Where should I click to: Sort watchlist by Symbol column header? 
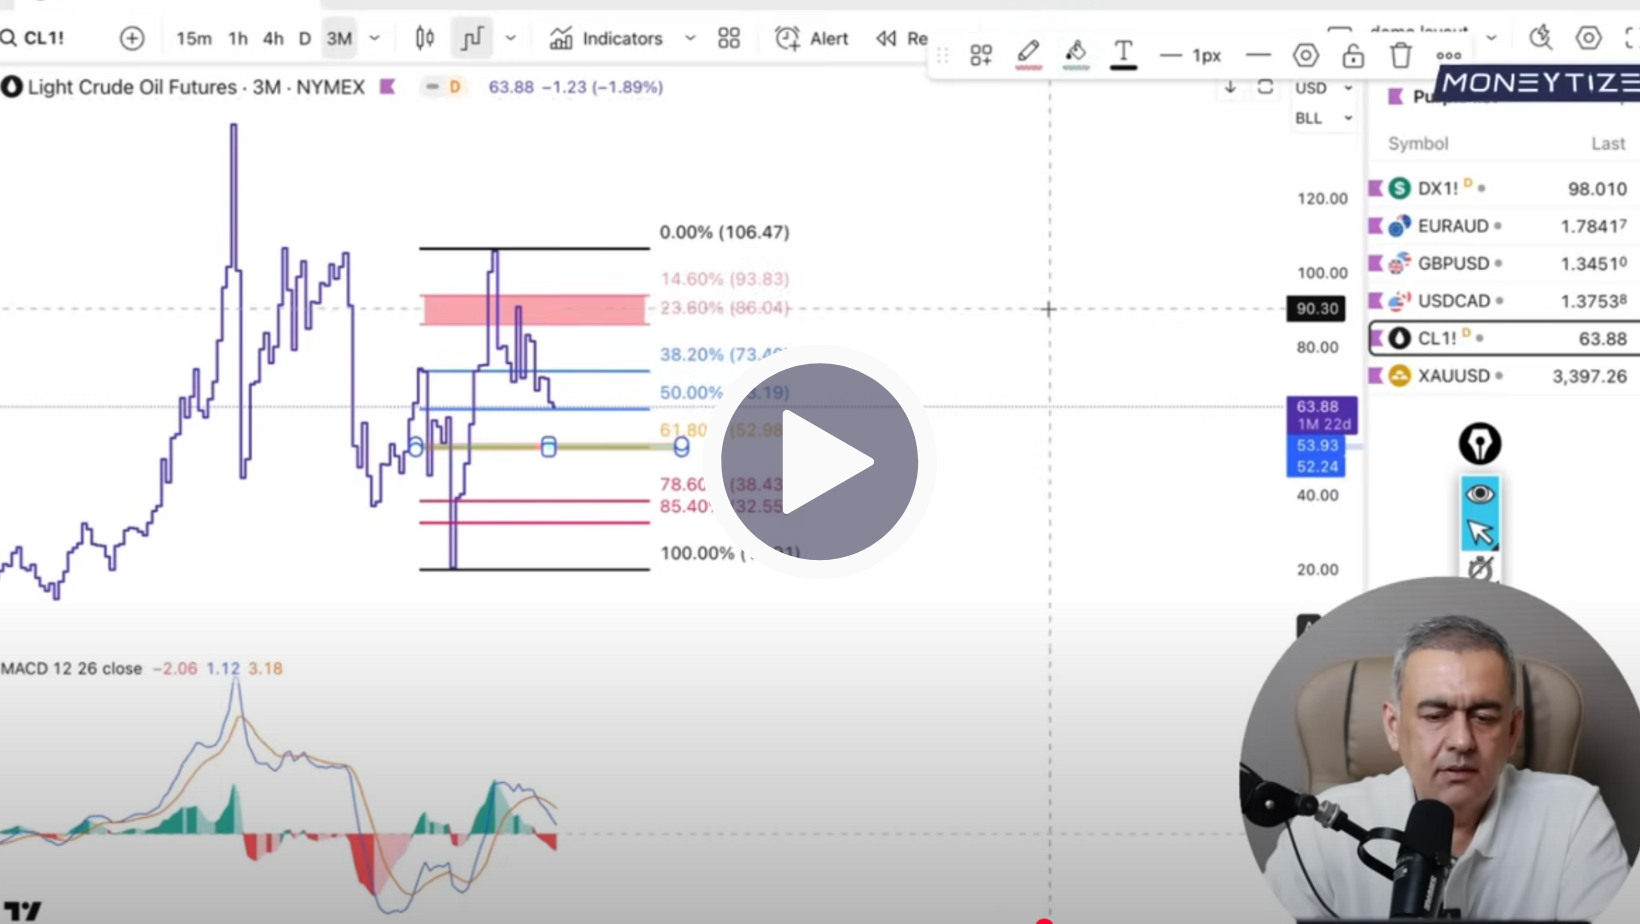coord(1417,143)
